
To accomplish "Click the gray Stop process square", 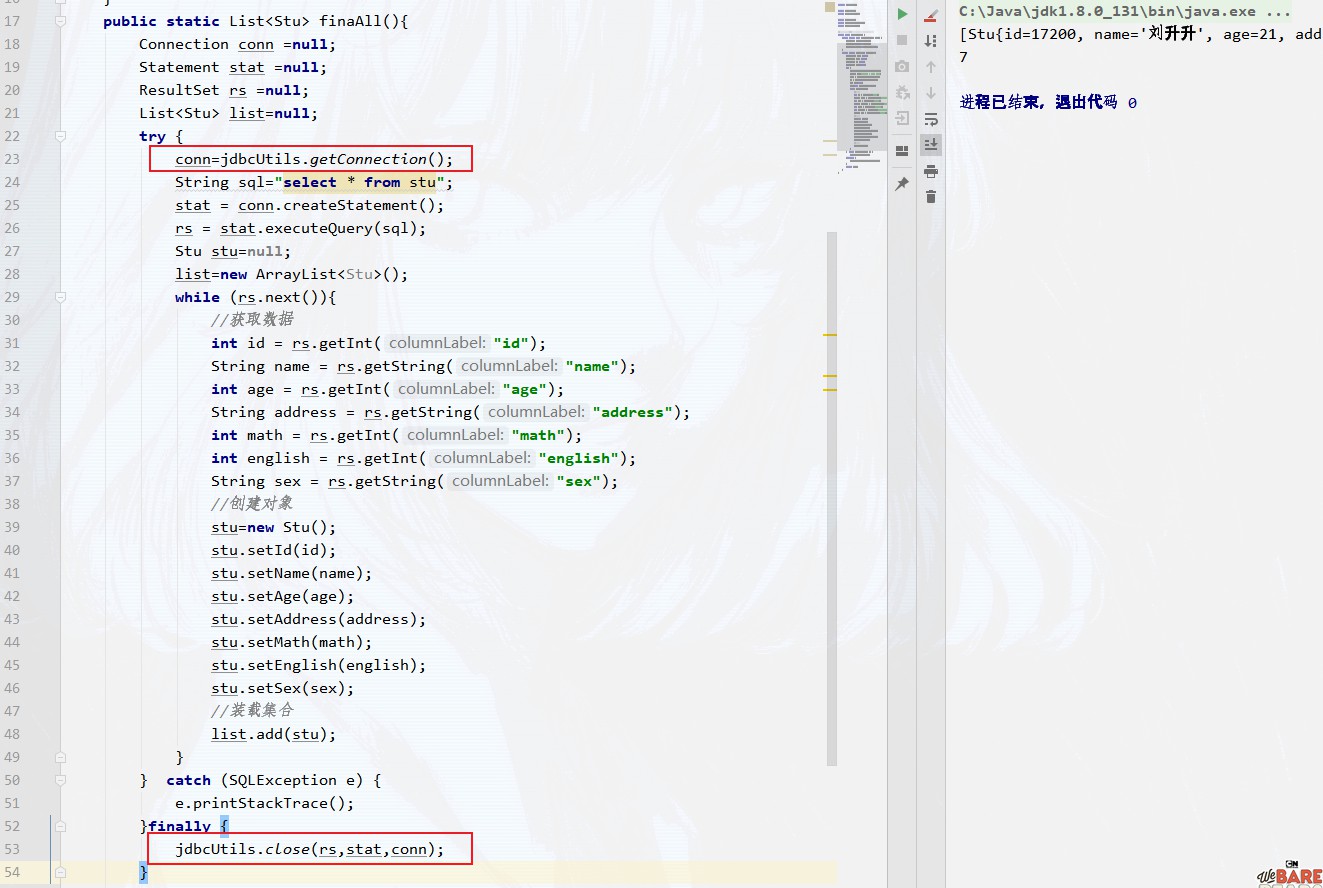I will (902, 40).
